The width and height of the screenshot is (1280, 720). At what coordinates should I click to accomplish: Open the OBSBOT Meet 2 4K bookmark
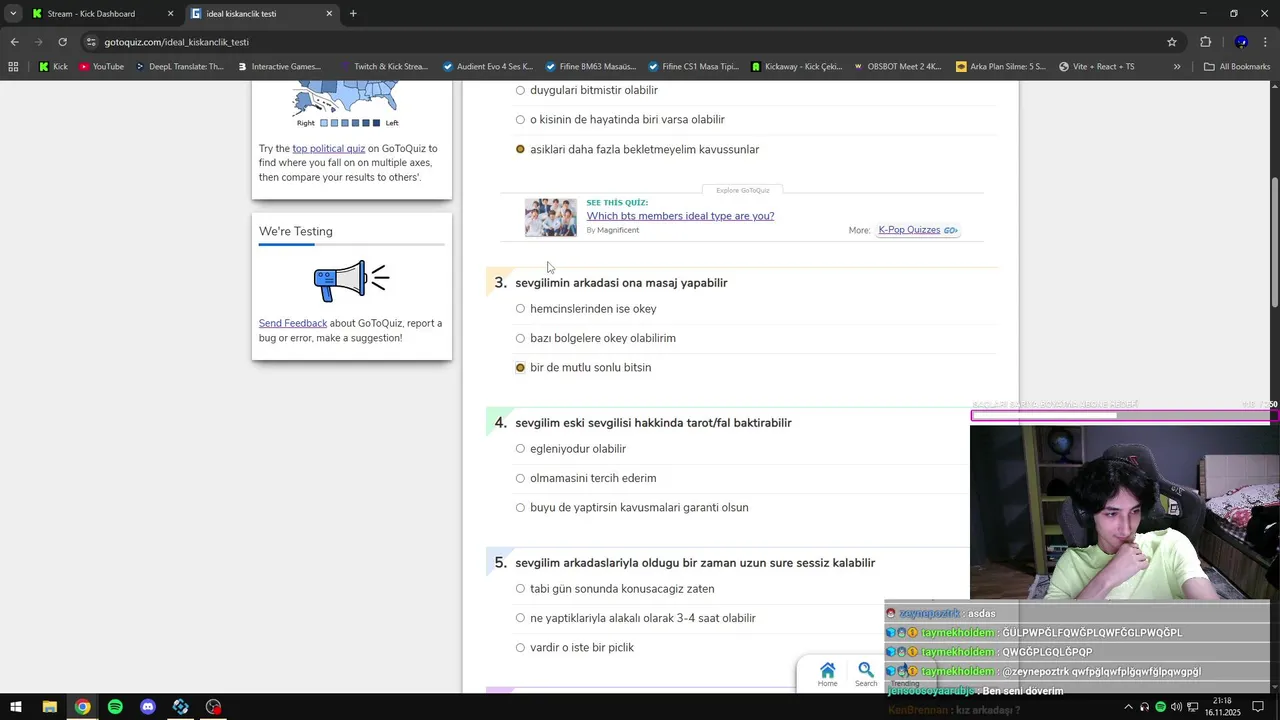(x=897, y=67)
